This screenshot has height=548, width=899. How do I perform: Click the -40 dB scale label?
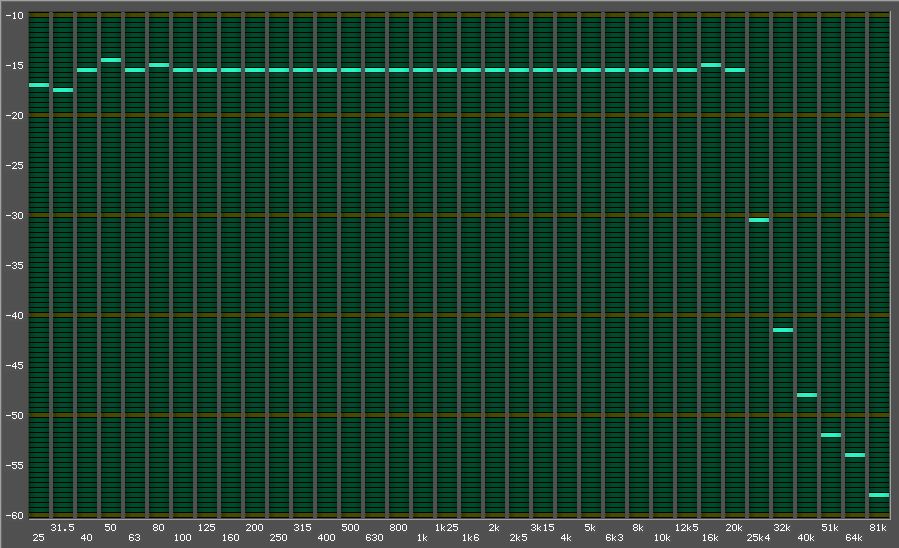(14, 315)
